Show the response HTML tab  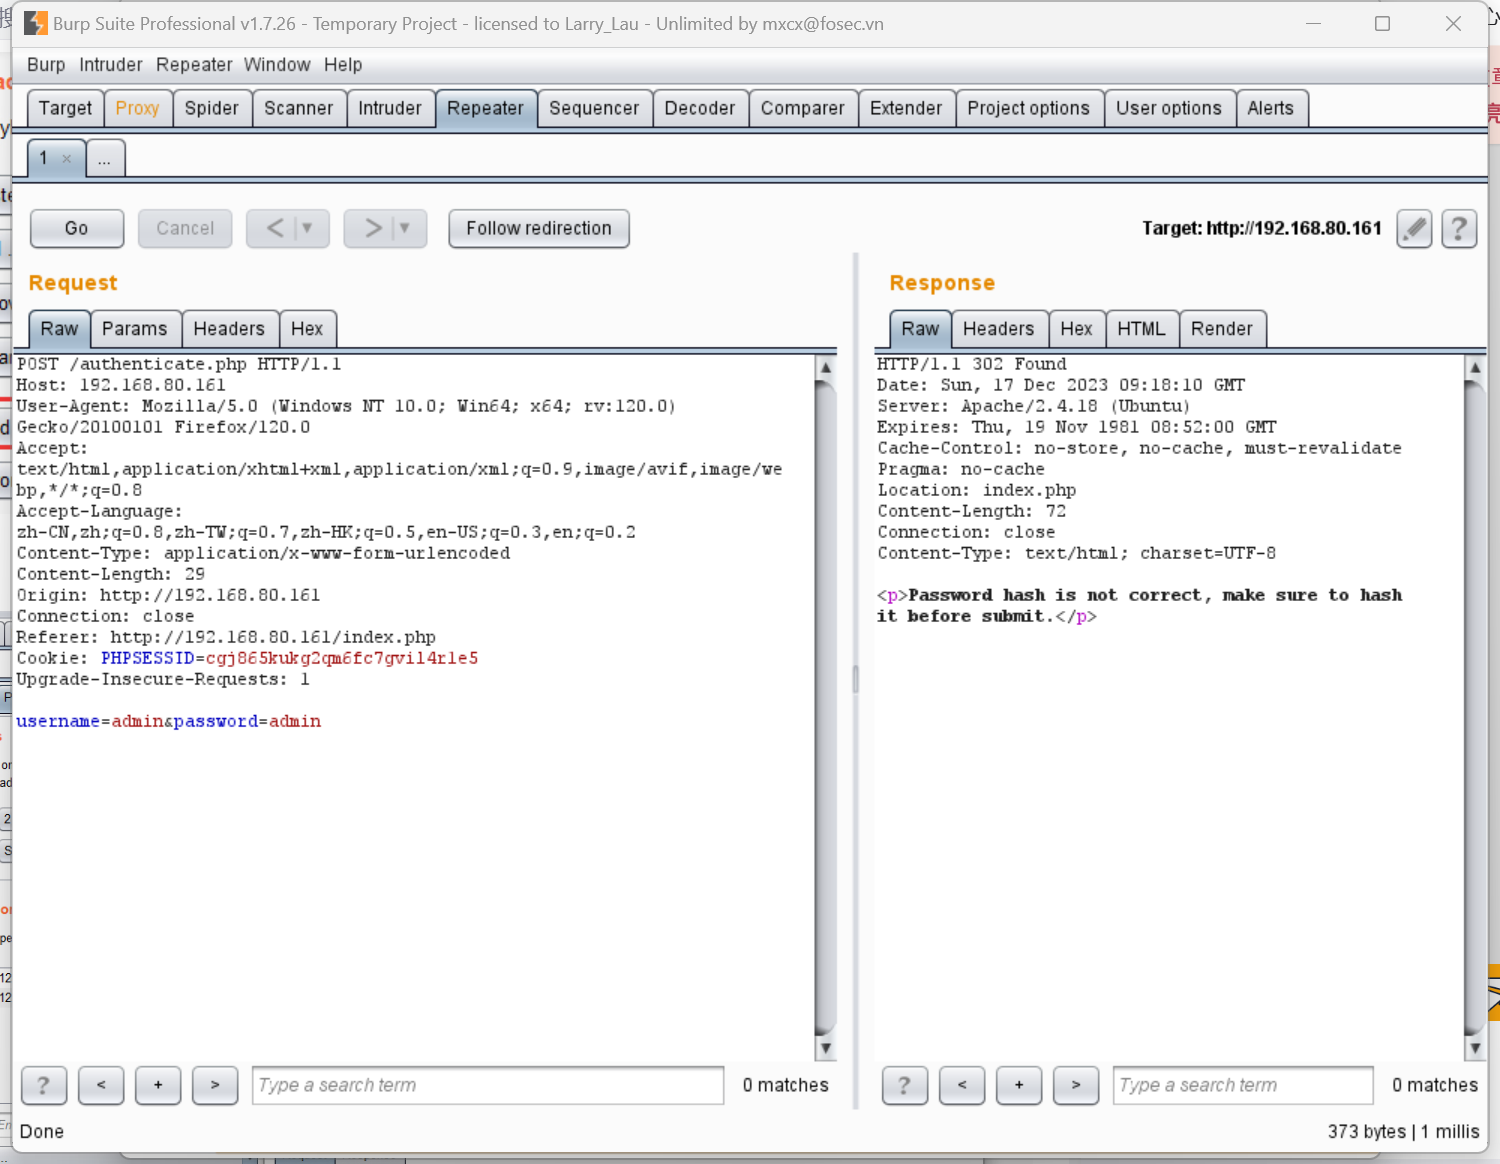click(x=1142, y=329)
